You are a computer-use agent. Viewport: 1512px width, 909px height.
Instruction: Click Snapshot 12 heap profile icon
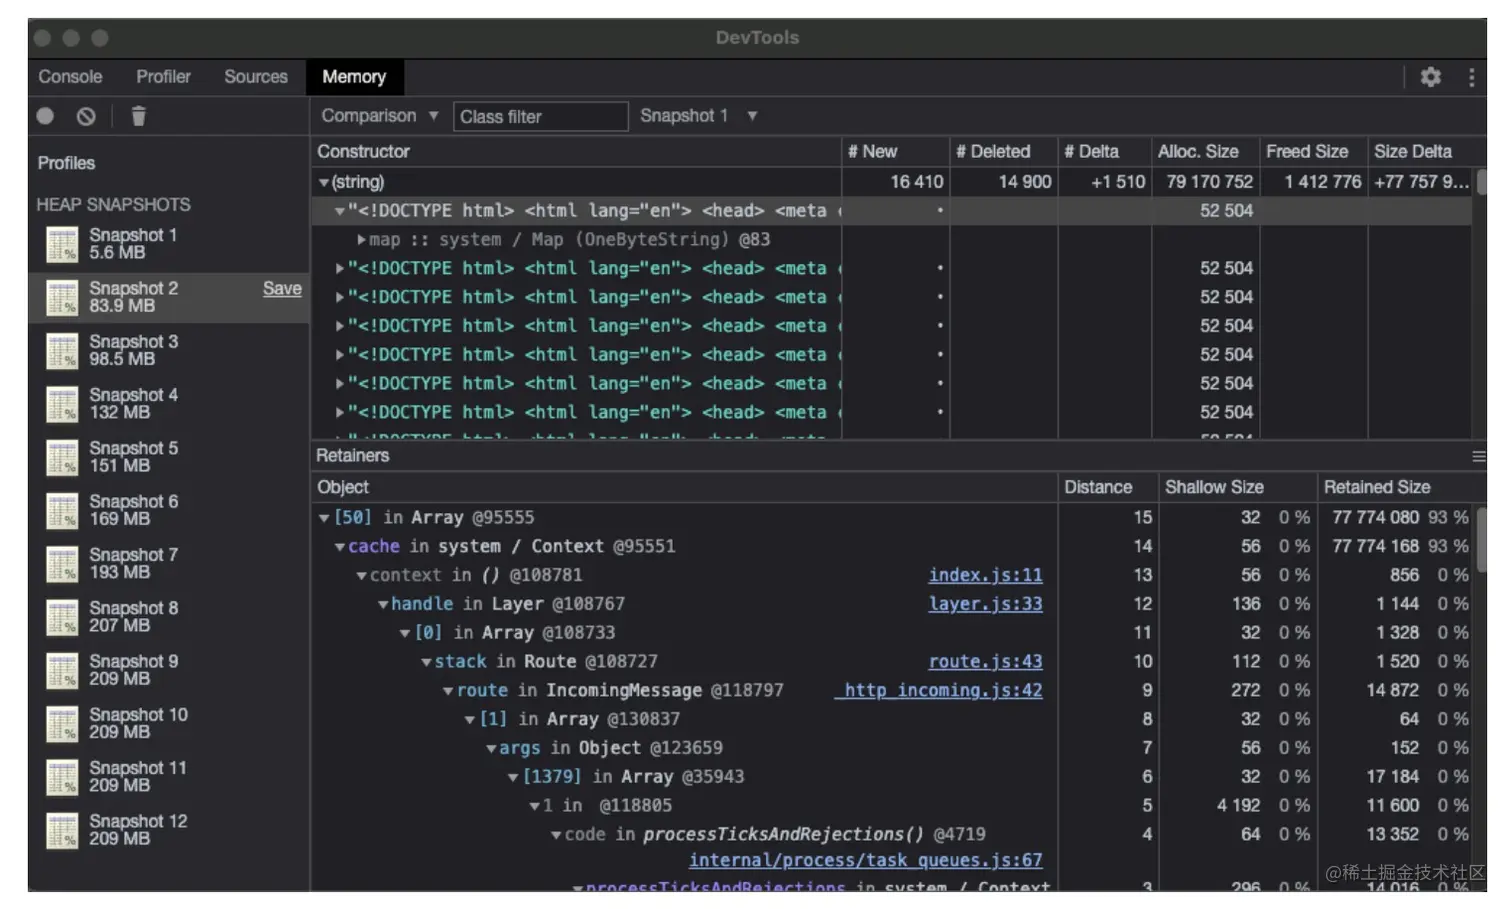(x=62, y=830)
